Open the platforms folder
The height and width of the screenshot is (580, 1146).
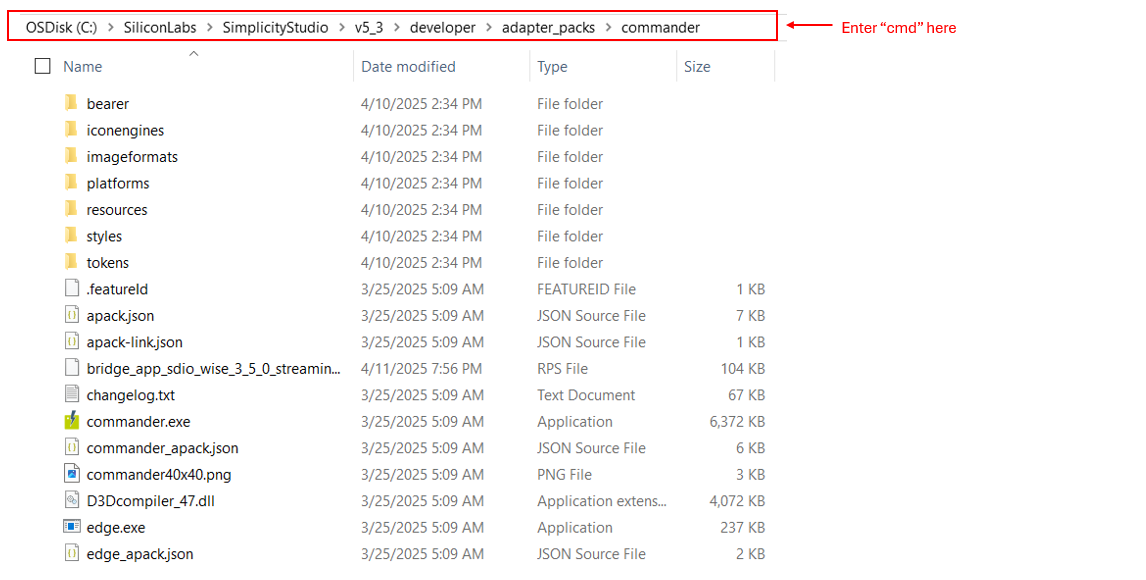click(x=118, y=183)
